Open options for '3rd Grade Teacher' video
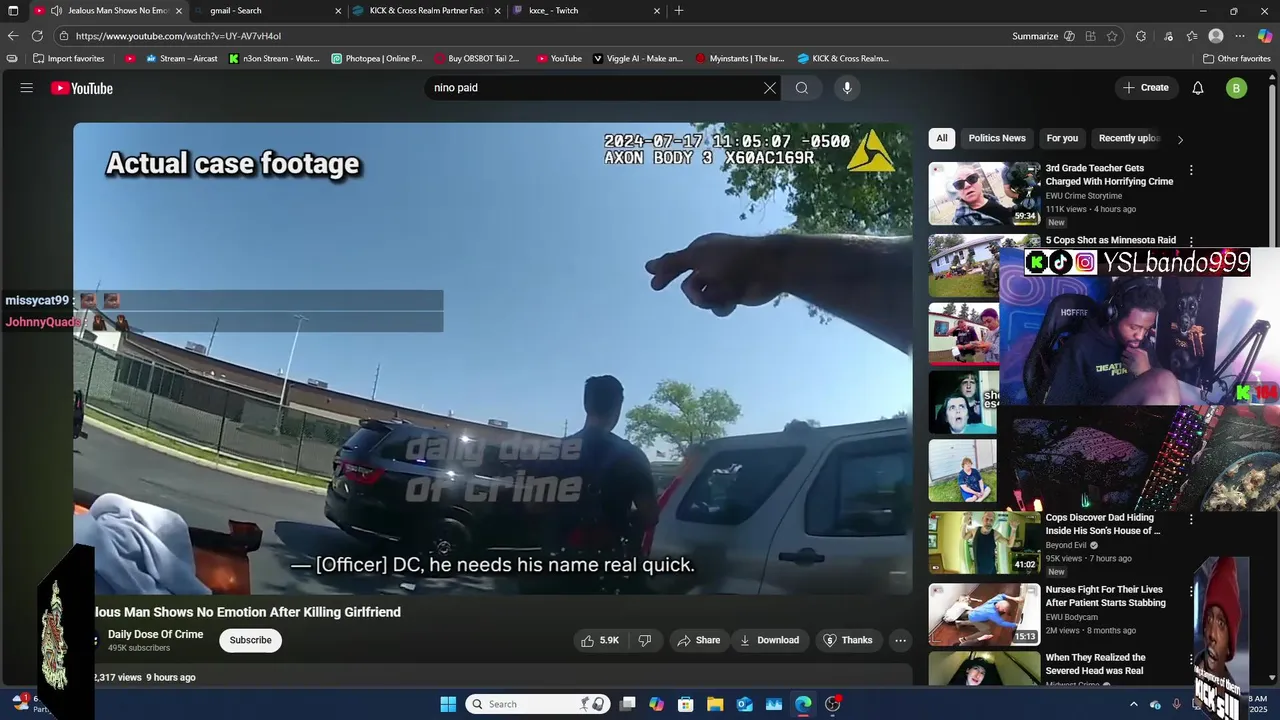 (x=1190, y=170)
